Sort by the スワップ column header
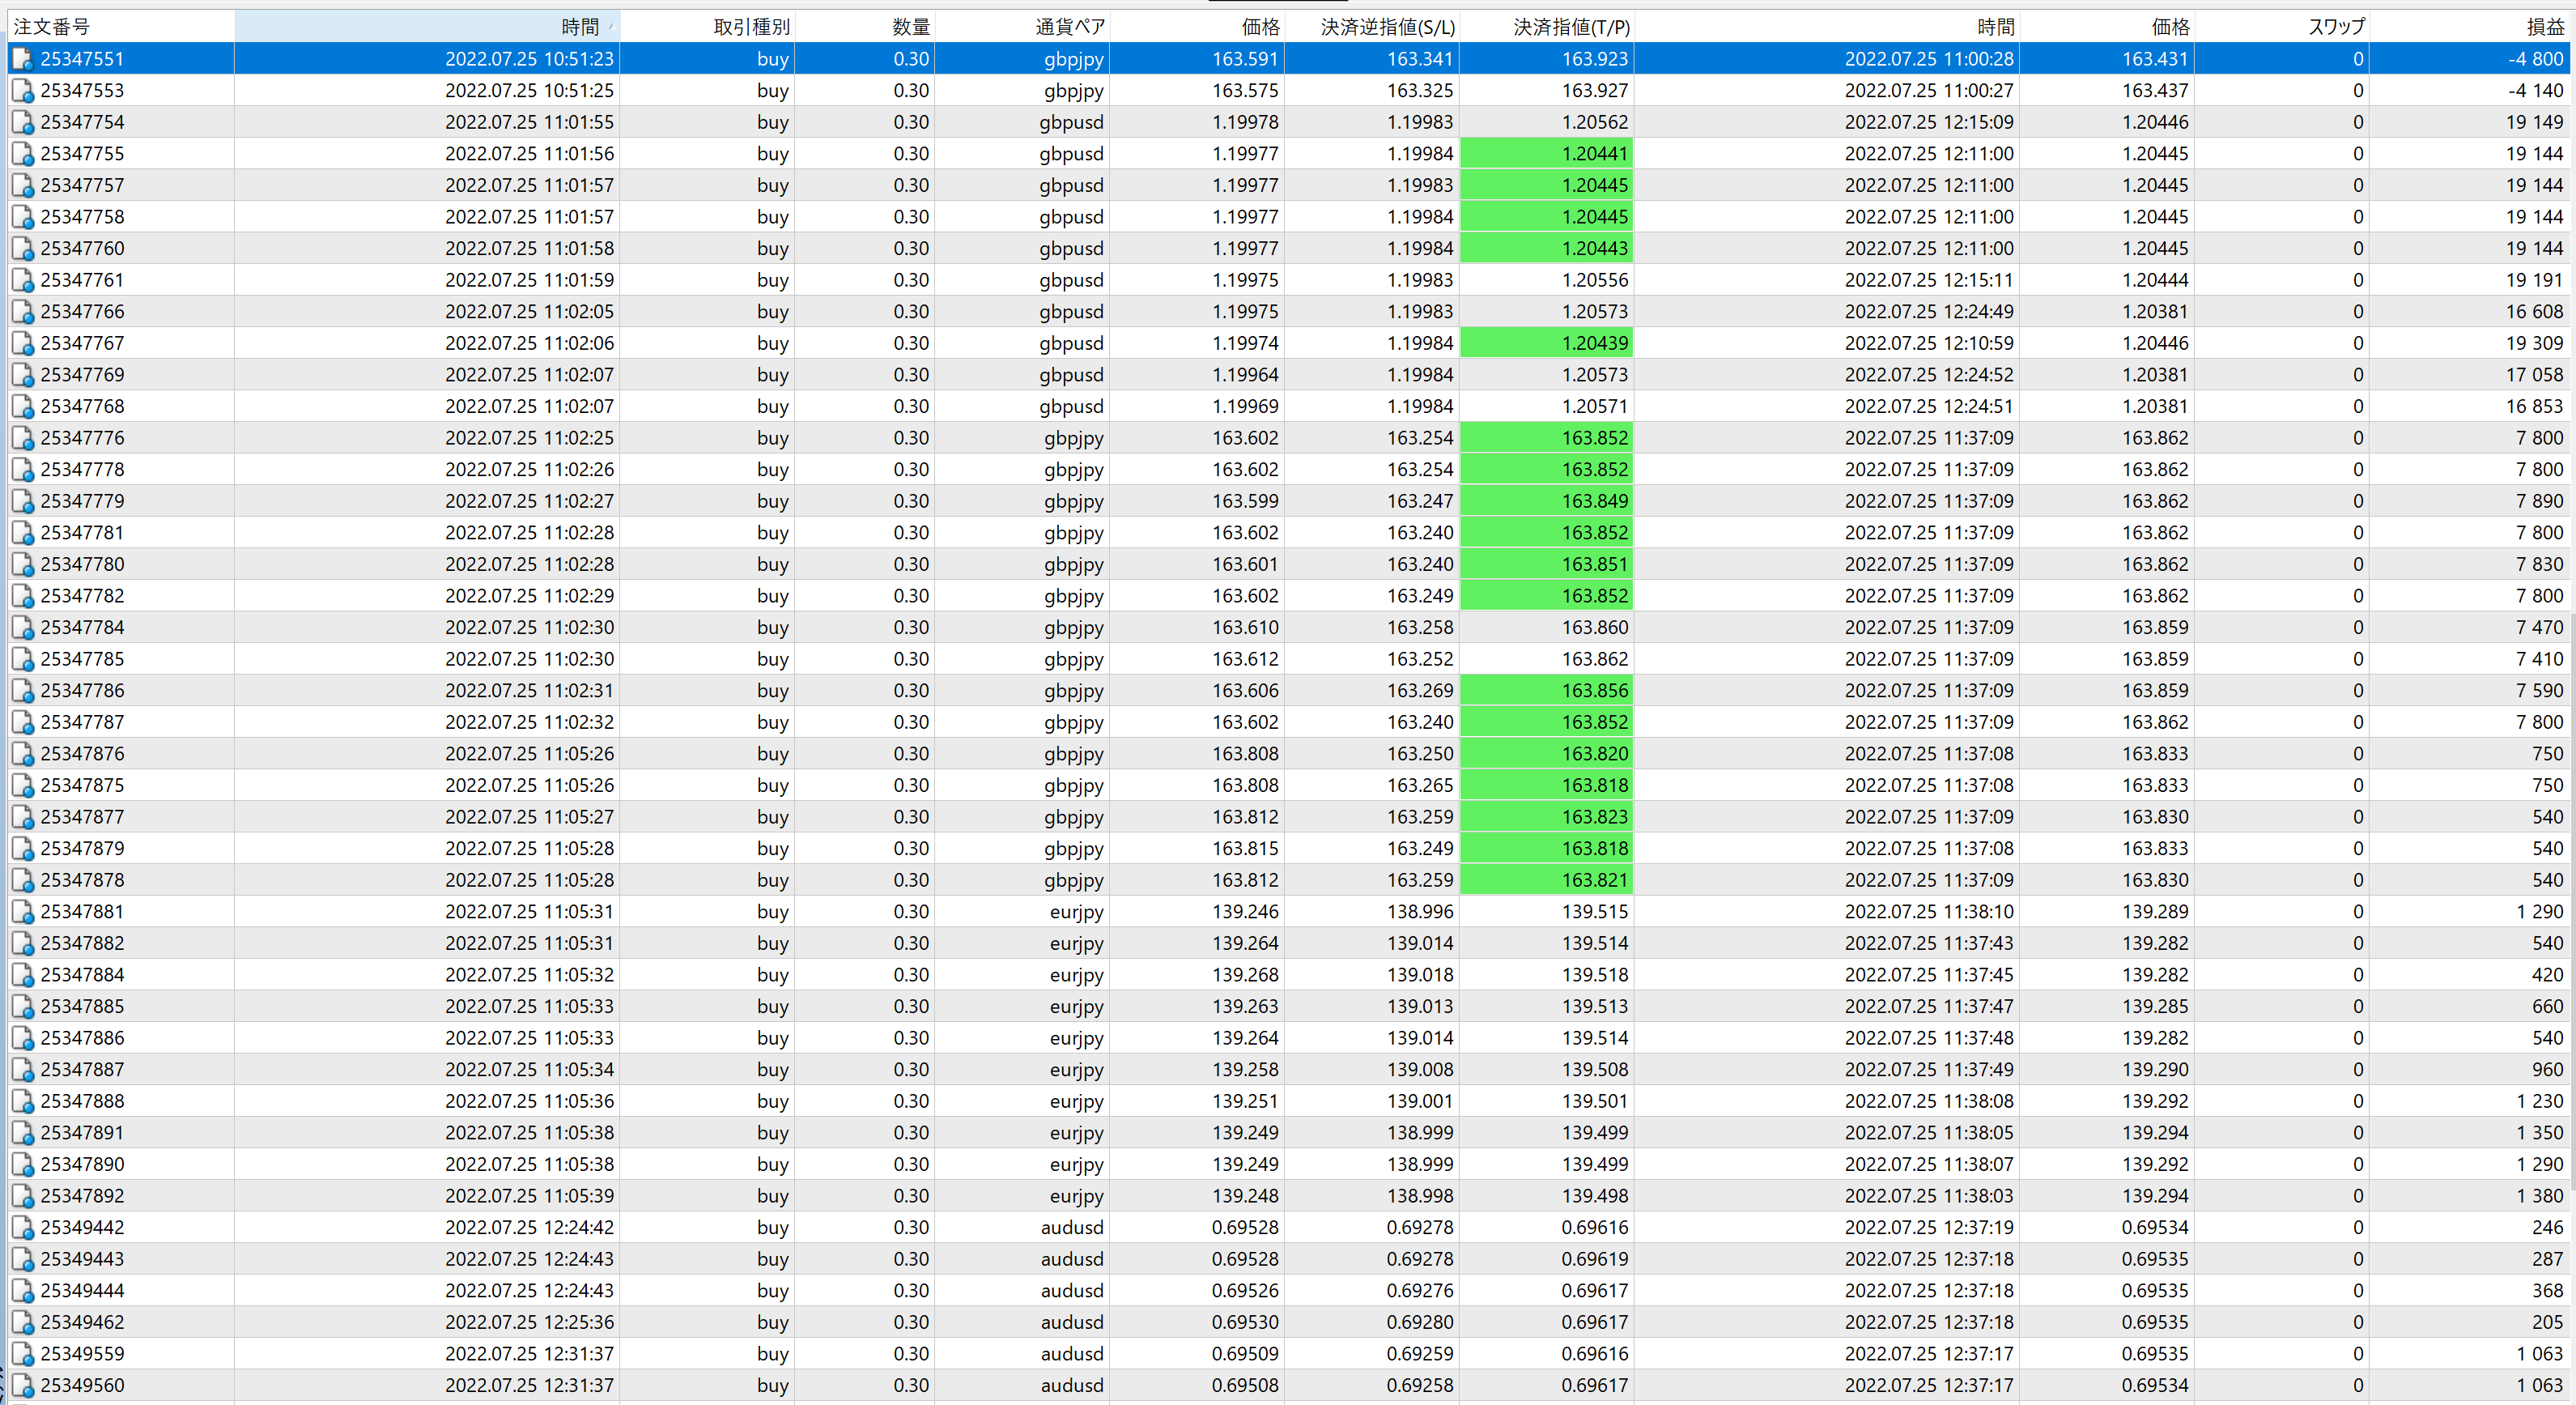The height and width of the screenshot is (1405, 2576). pos(2282,27)
